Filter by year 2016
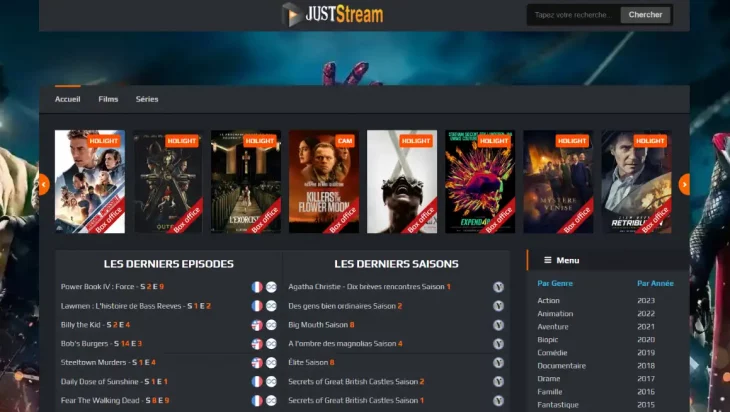The height and width of the screenshot is (412, 730). click(x=646, y=392)
